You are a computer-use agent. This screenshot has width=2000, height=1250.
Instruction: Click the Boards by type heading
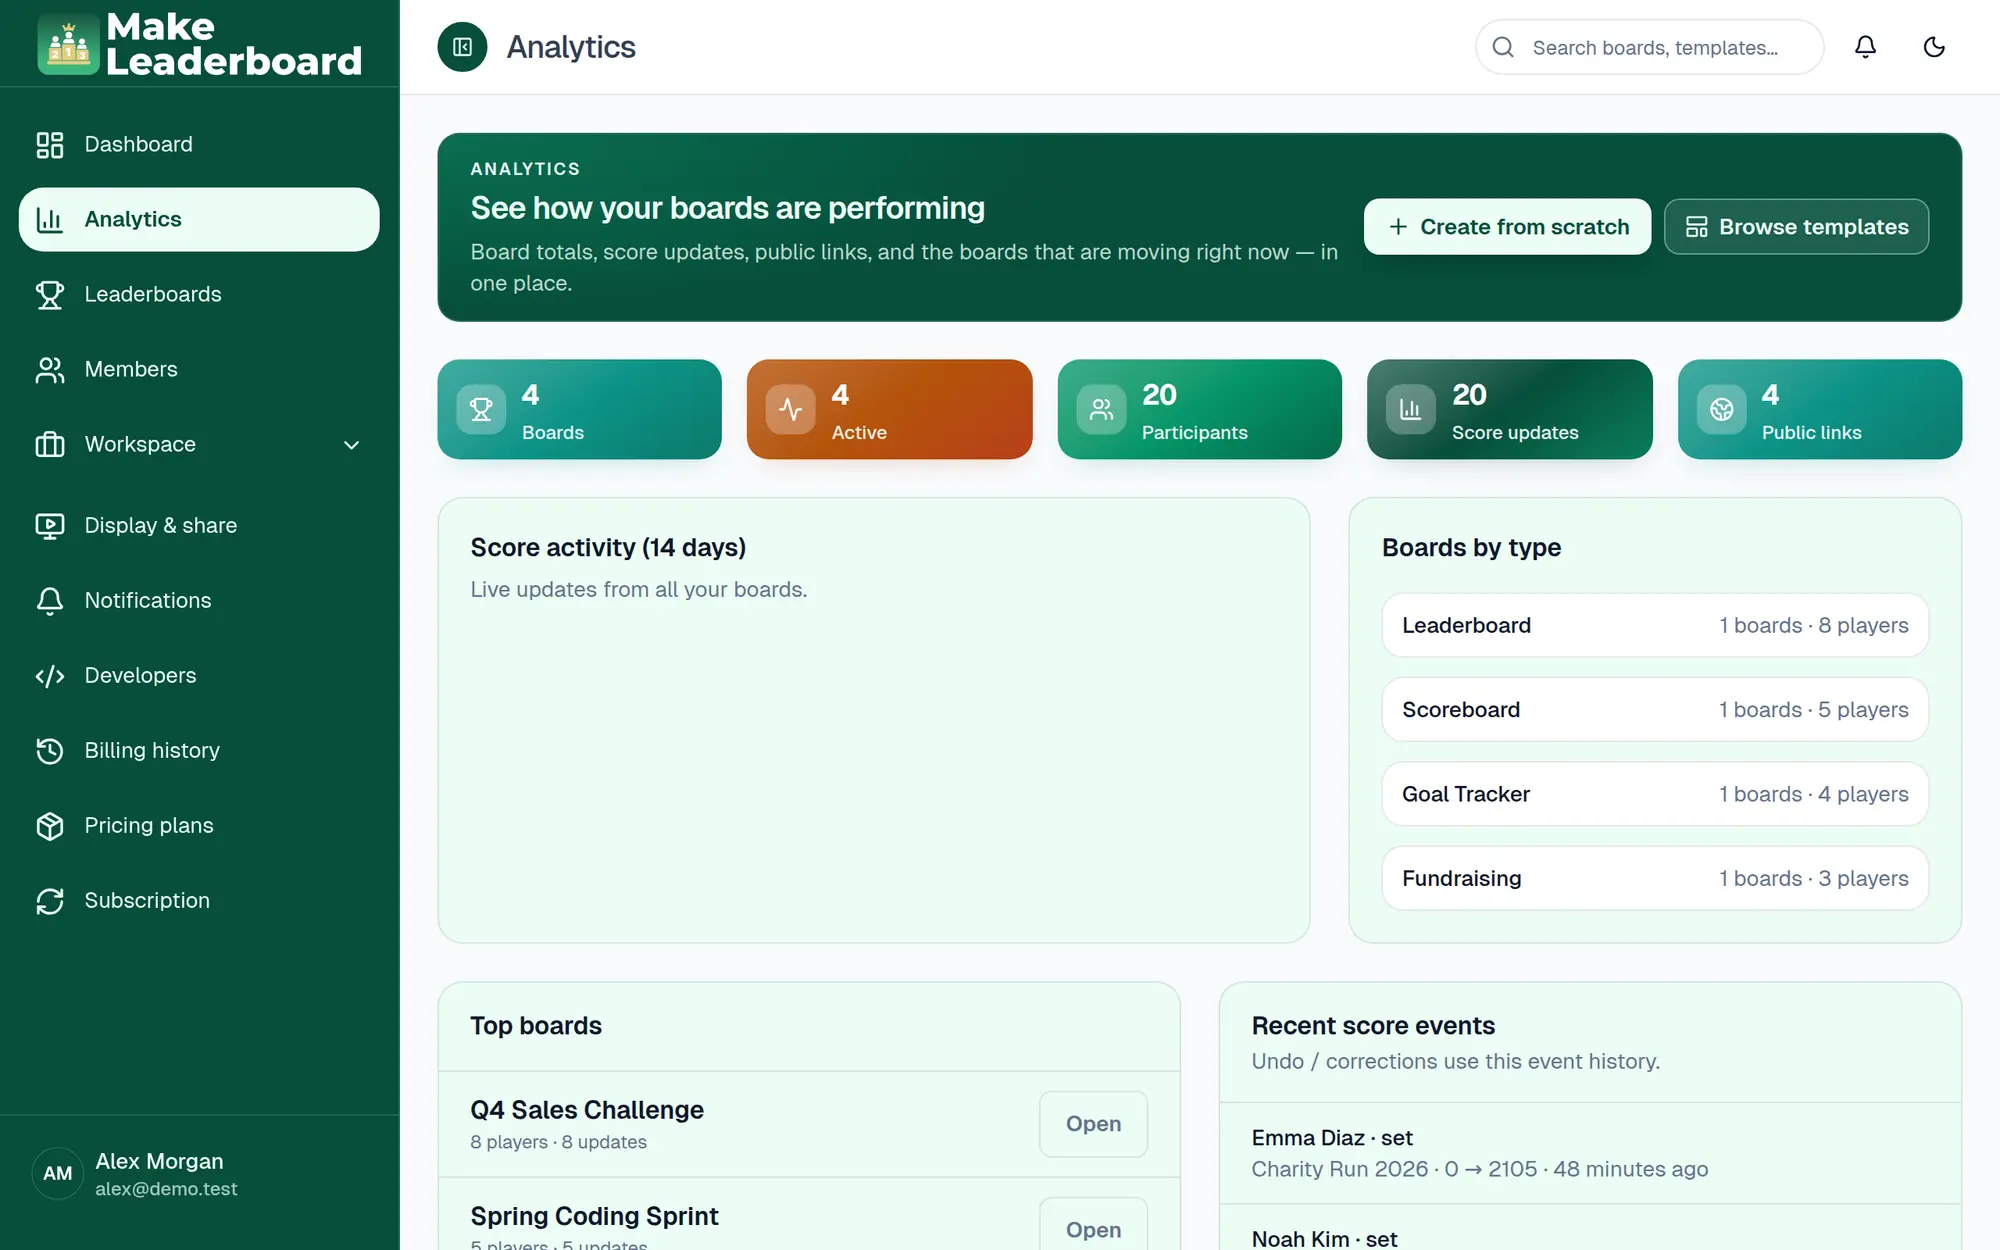[x=1471, y=548]
